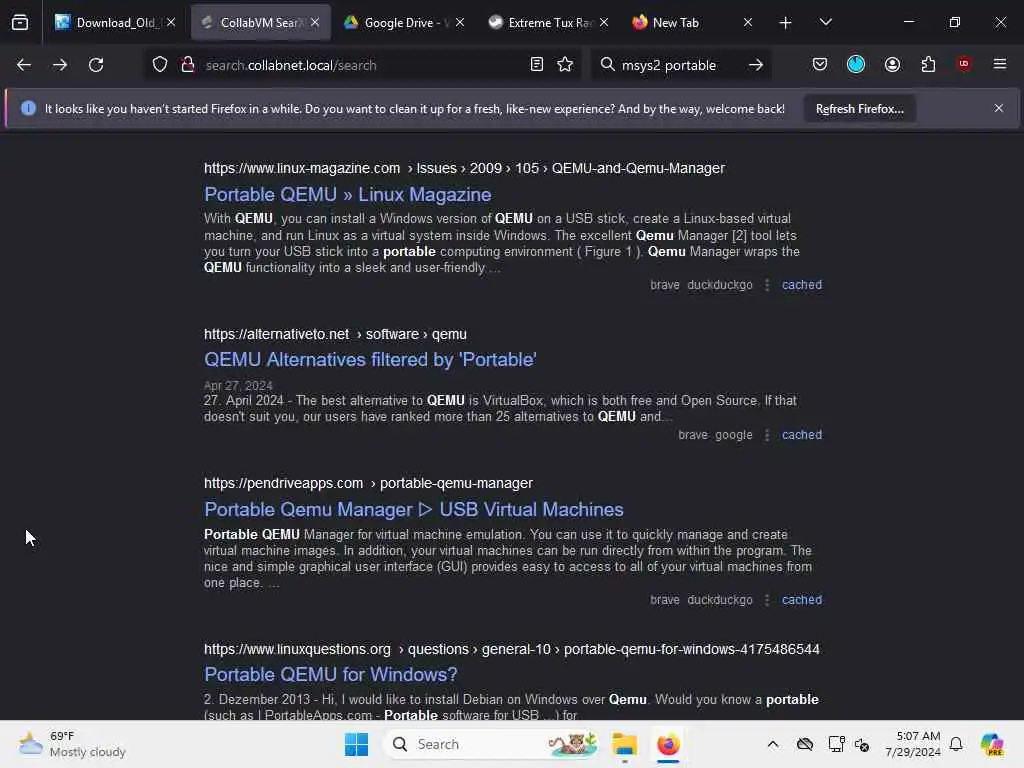This screenshot has width=1024, height=768.
Task: Submit search with arrow in search box
Action: [x=756, y=65]
